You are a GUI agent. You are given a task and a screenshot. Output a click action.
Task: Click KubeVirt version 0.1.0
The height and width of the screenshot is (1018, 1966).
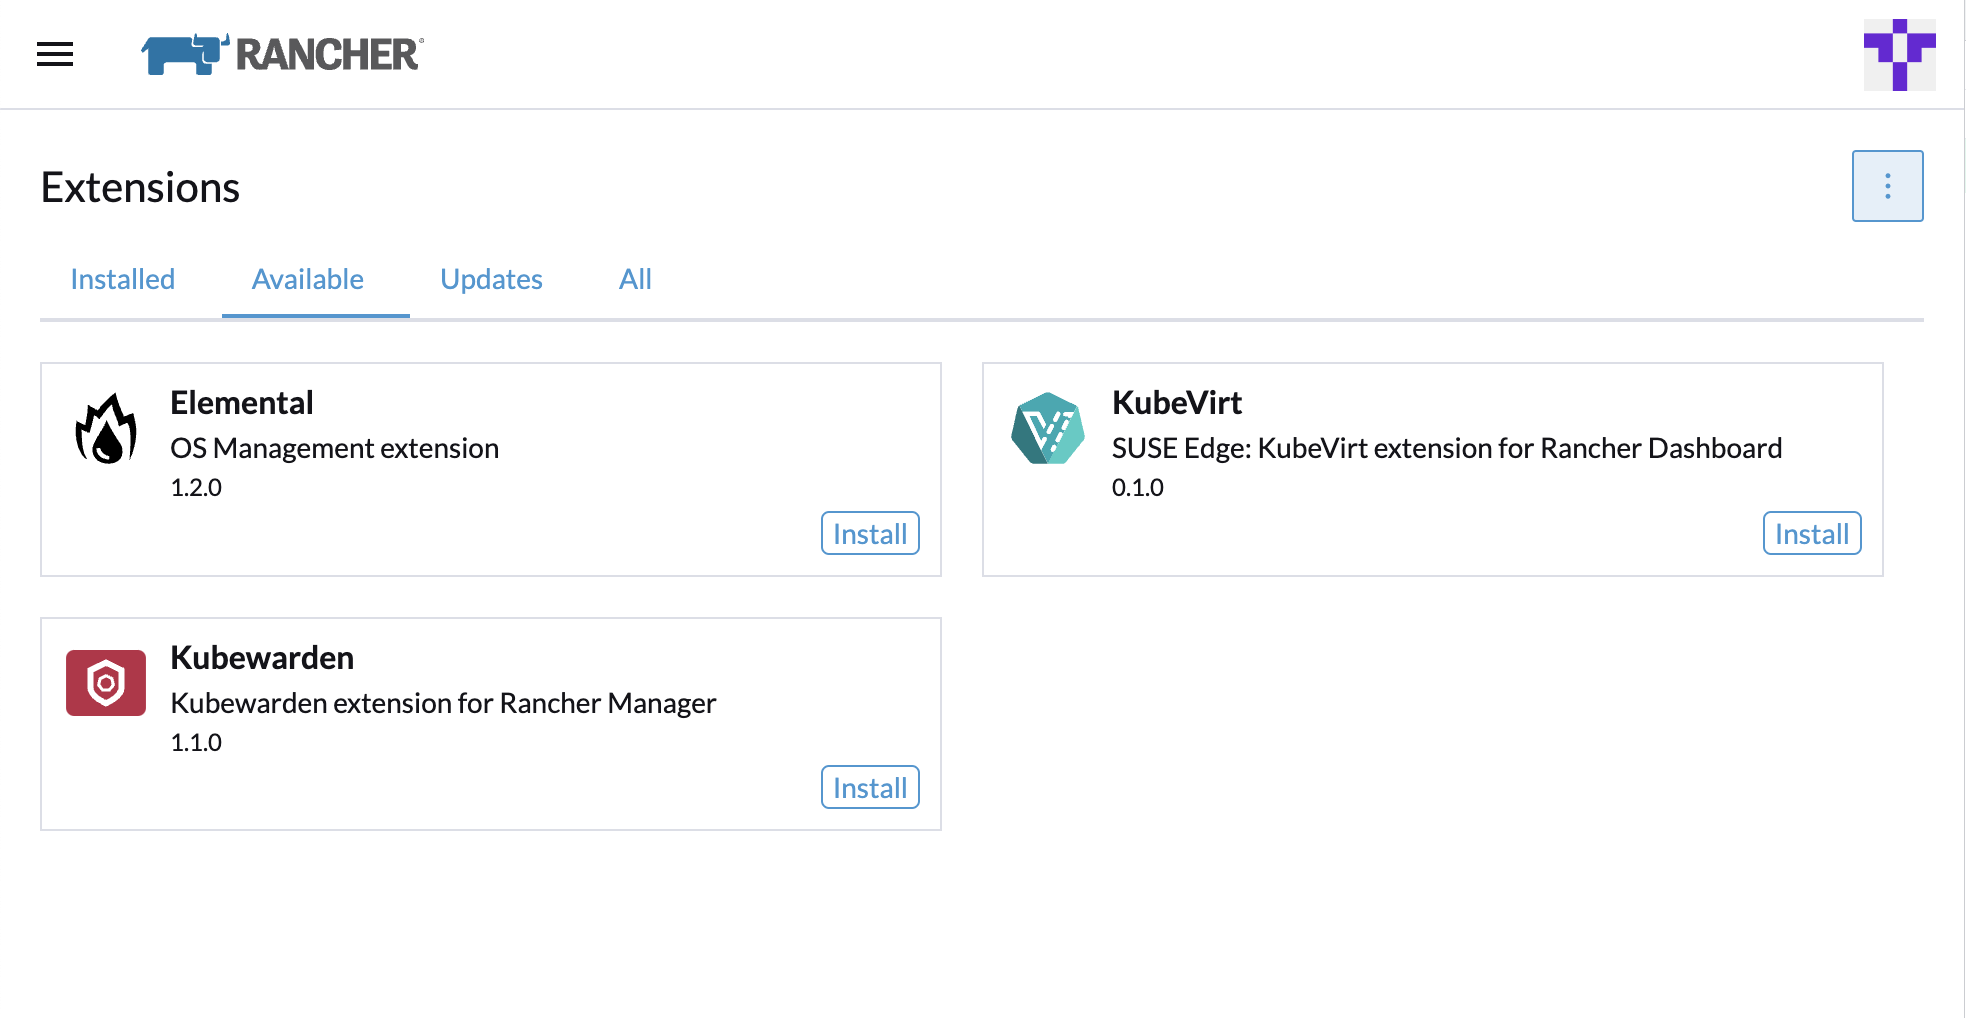coord(1138,488)
